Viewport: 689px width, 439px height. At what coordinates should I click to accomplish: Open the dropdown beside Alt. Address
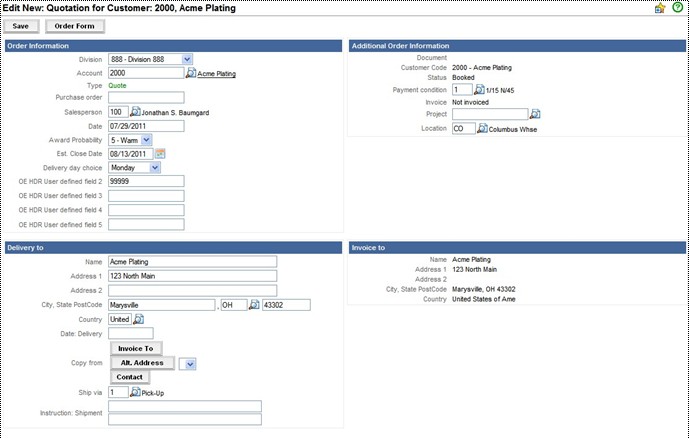[x=190, y=363]
